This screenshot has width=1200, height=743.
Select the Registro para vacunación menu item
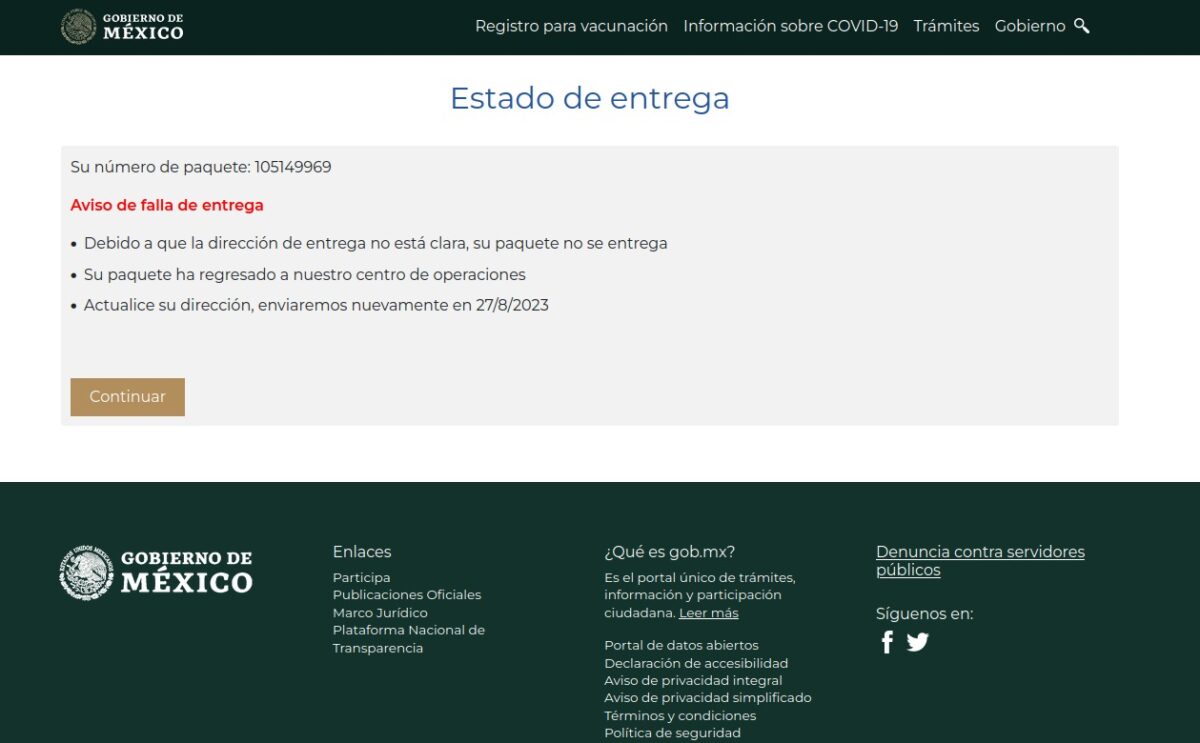572,26
